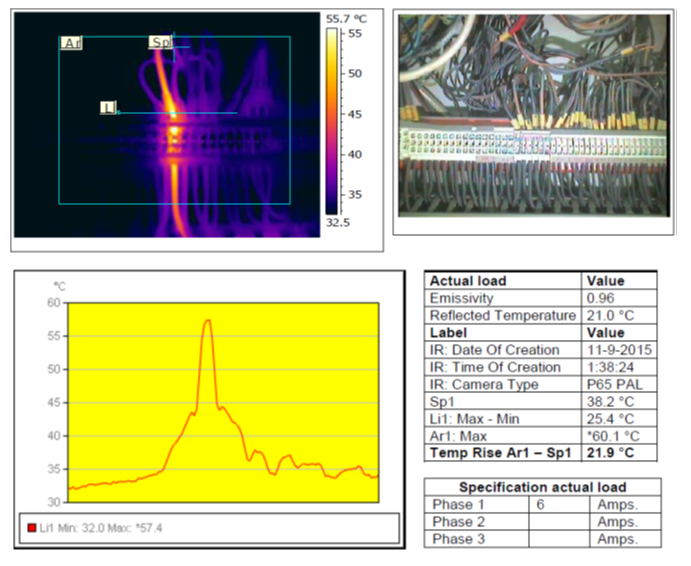The width and height of the screenshot is (691, 566).
Task: Click the 55.7 °C scale maximum value
Action: click(x=346, y=19)
